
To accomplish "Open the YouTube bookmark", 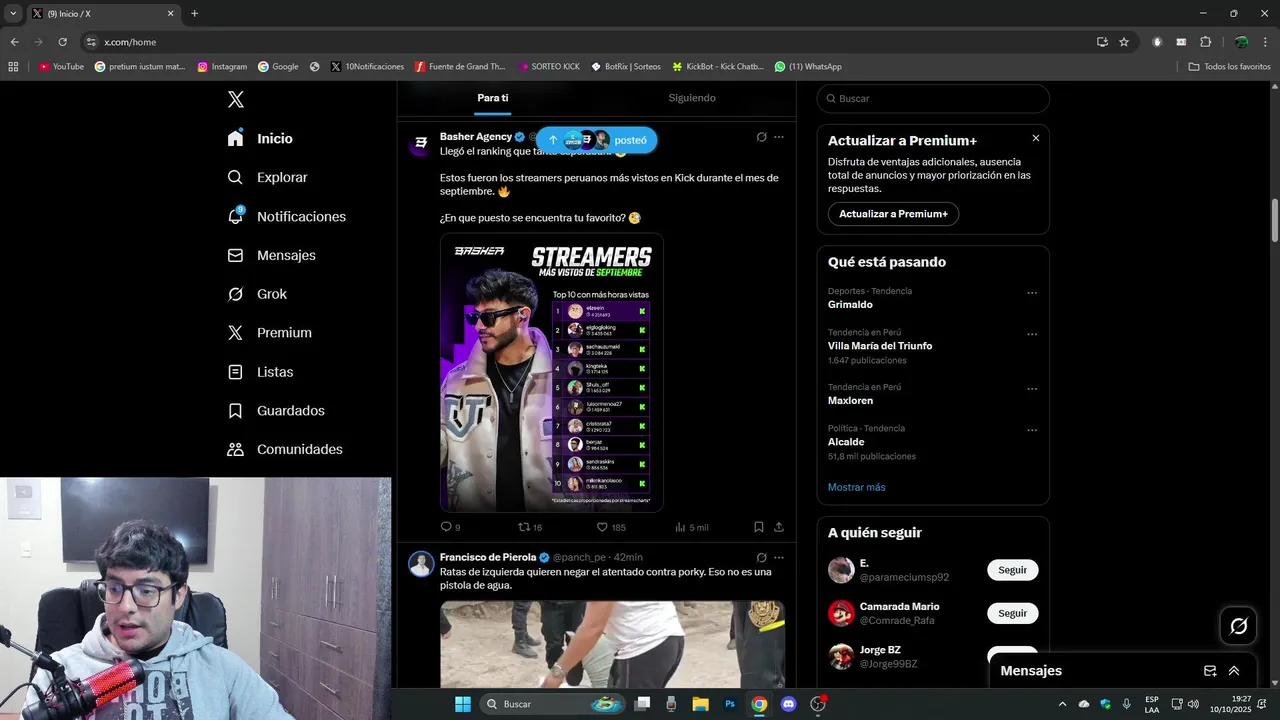I will tap(61, 67).
